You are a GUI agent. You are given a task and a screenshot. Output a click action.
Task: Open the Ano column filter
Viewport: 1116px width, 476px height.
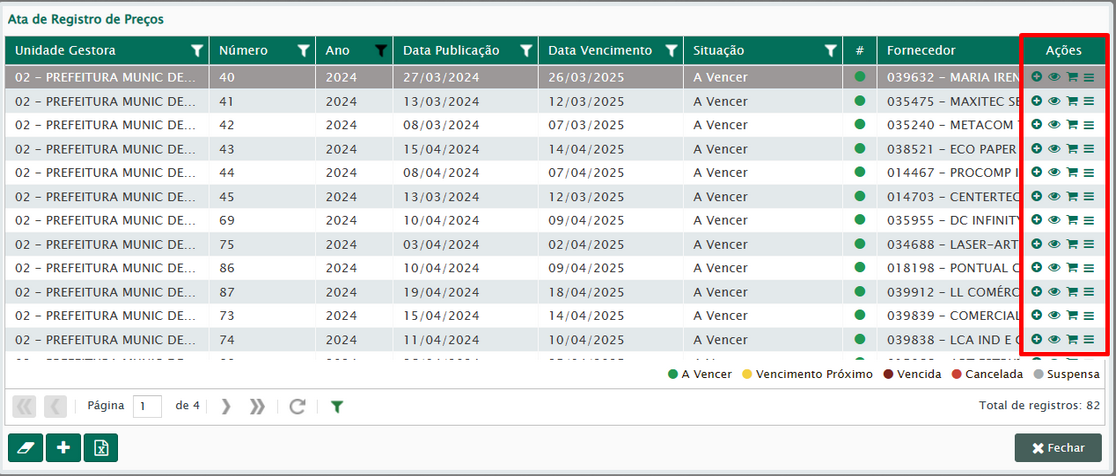380,51
